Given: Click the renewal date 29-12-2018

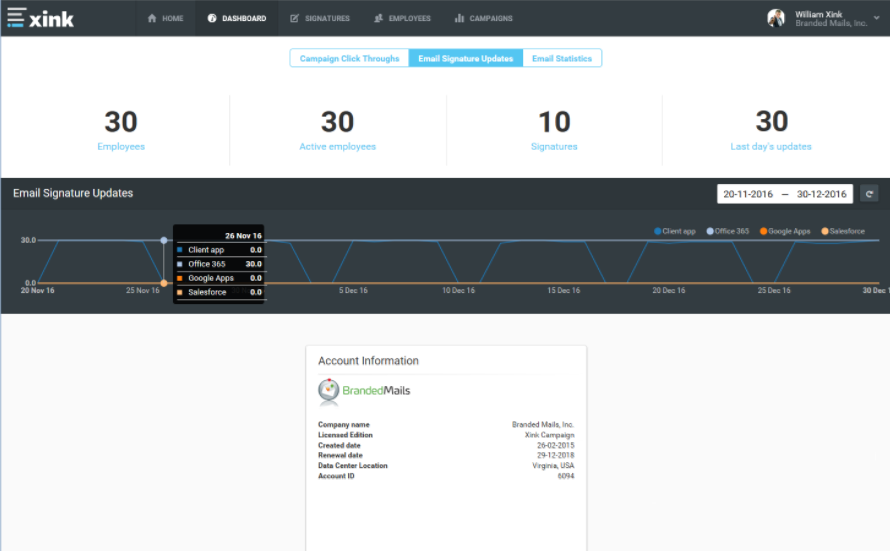Looking at the screenshot, I should coord(556,455).
